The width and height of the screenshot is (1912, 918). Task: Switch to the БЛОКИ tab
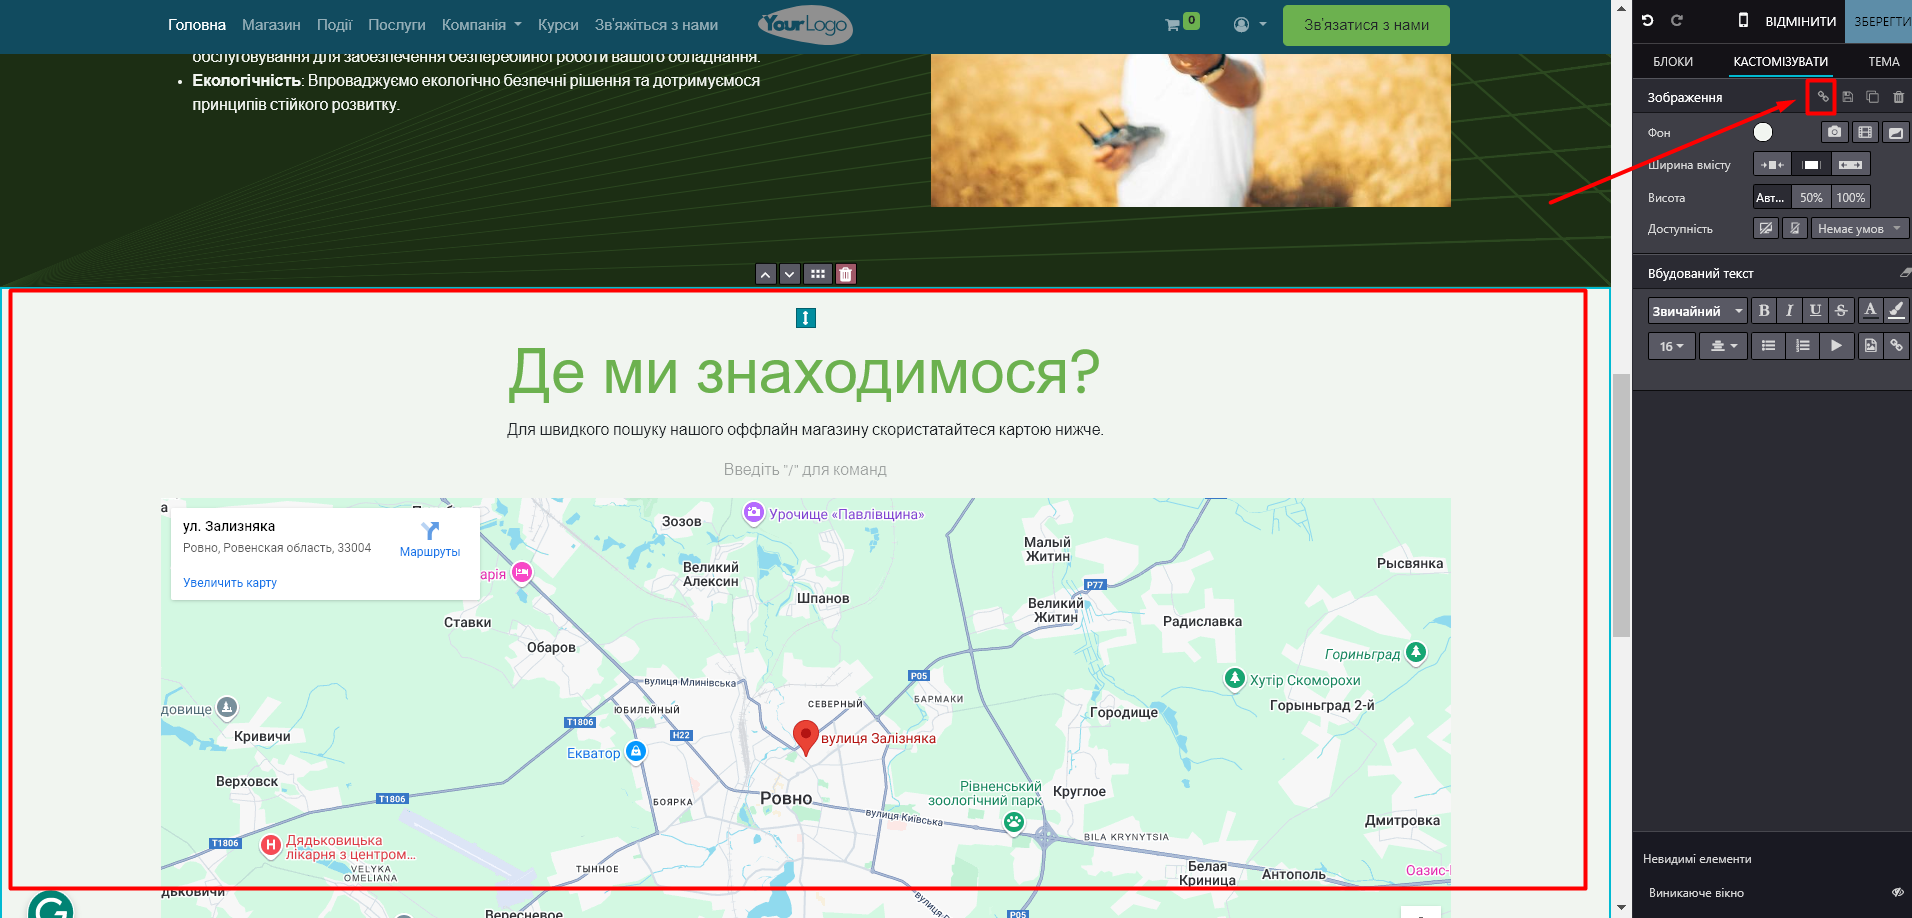(x=1673, y=62)
